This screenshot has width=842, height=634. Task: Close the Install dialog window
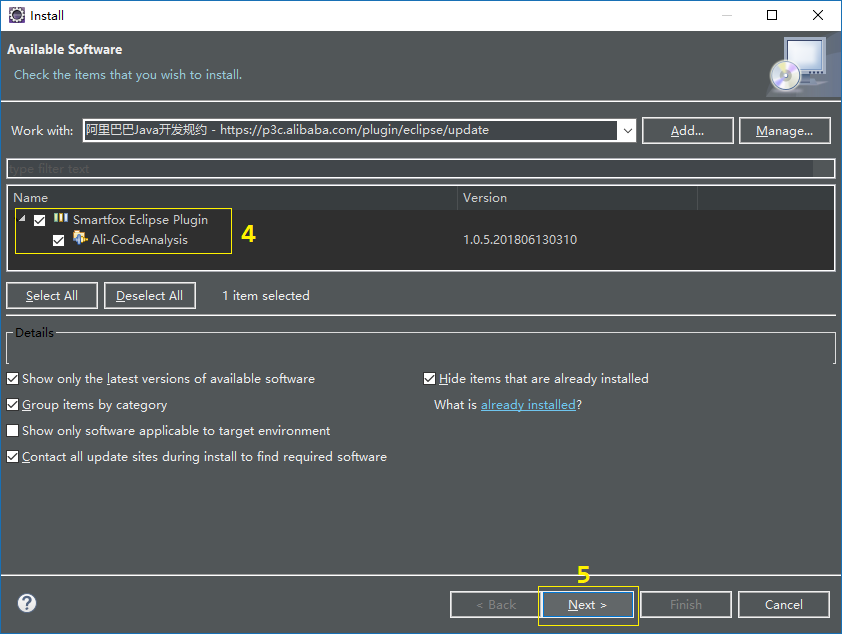pyautogui.click(x=817, y=15)
